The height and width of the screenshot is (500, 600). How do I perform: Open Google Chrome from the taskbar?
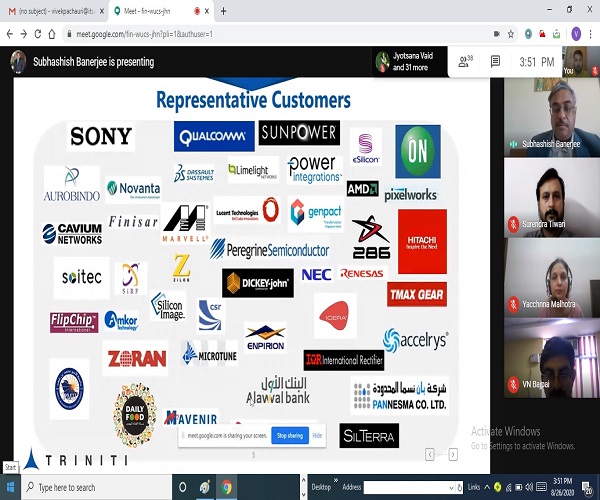227,487
